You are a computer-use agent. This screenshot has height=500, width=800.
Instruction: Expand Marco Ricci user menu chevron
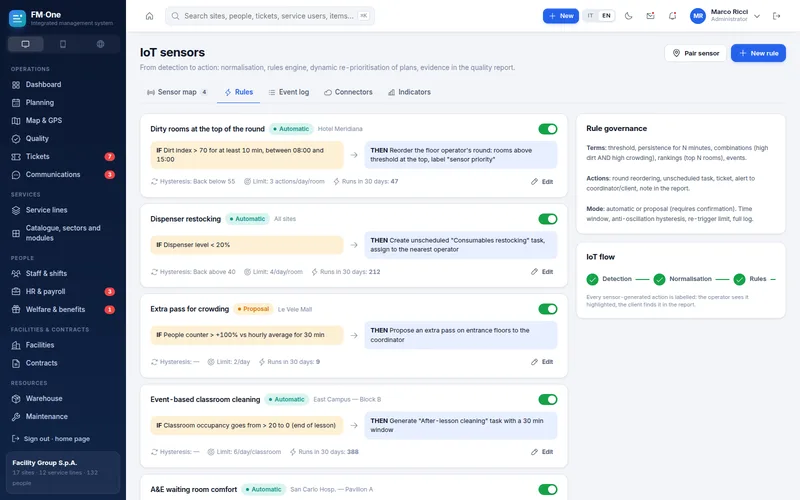[x=757, y=16]
